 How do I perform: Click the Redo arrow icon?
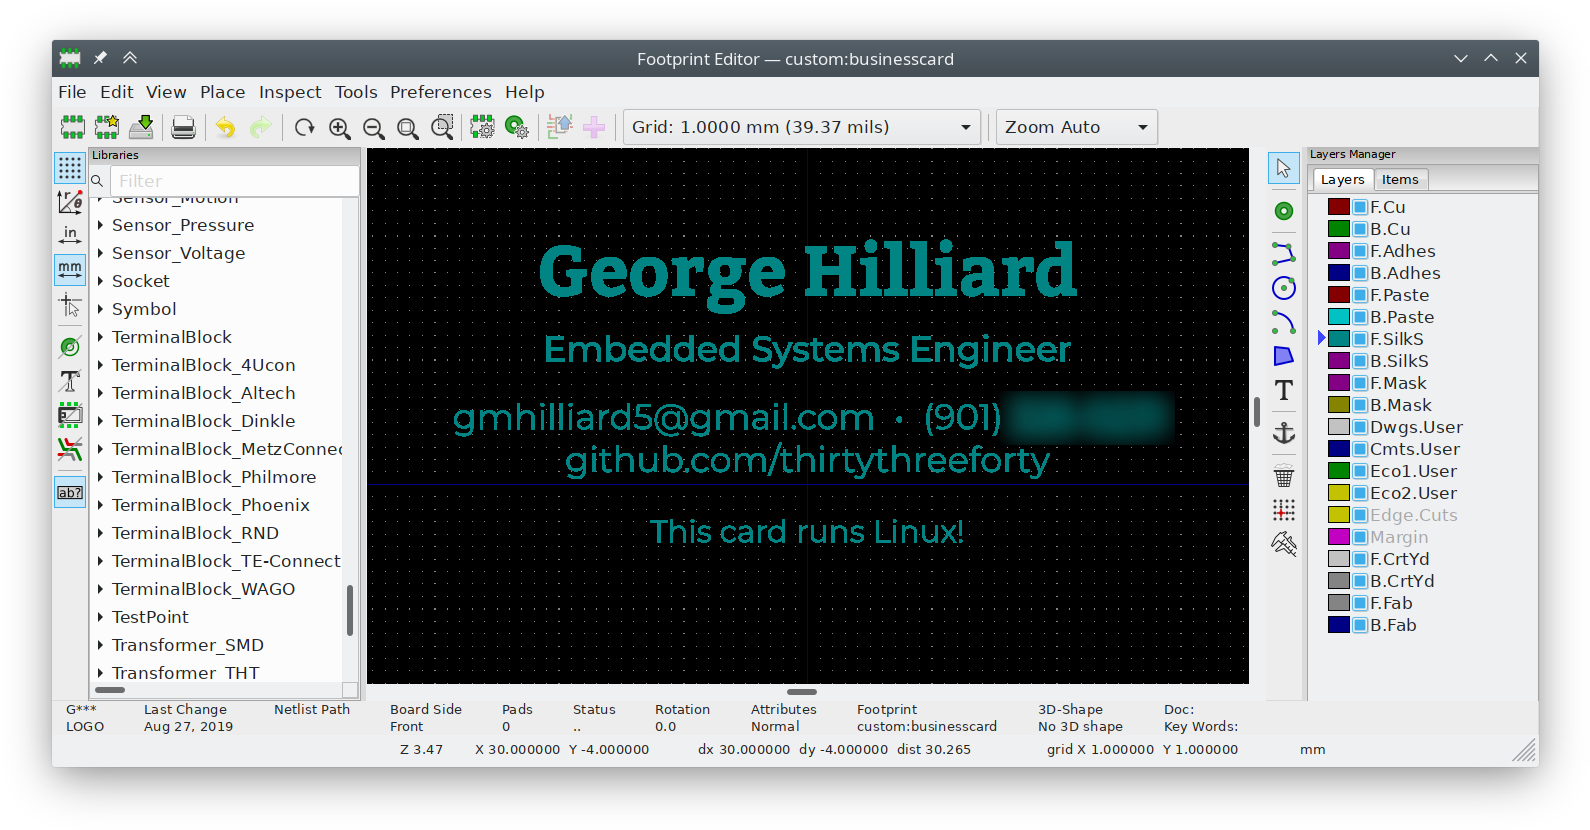(260, 127)
